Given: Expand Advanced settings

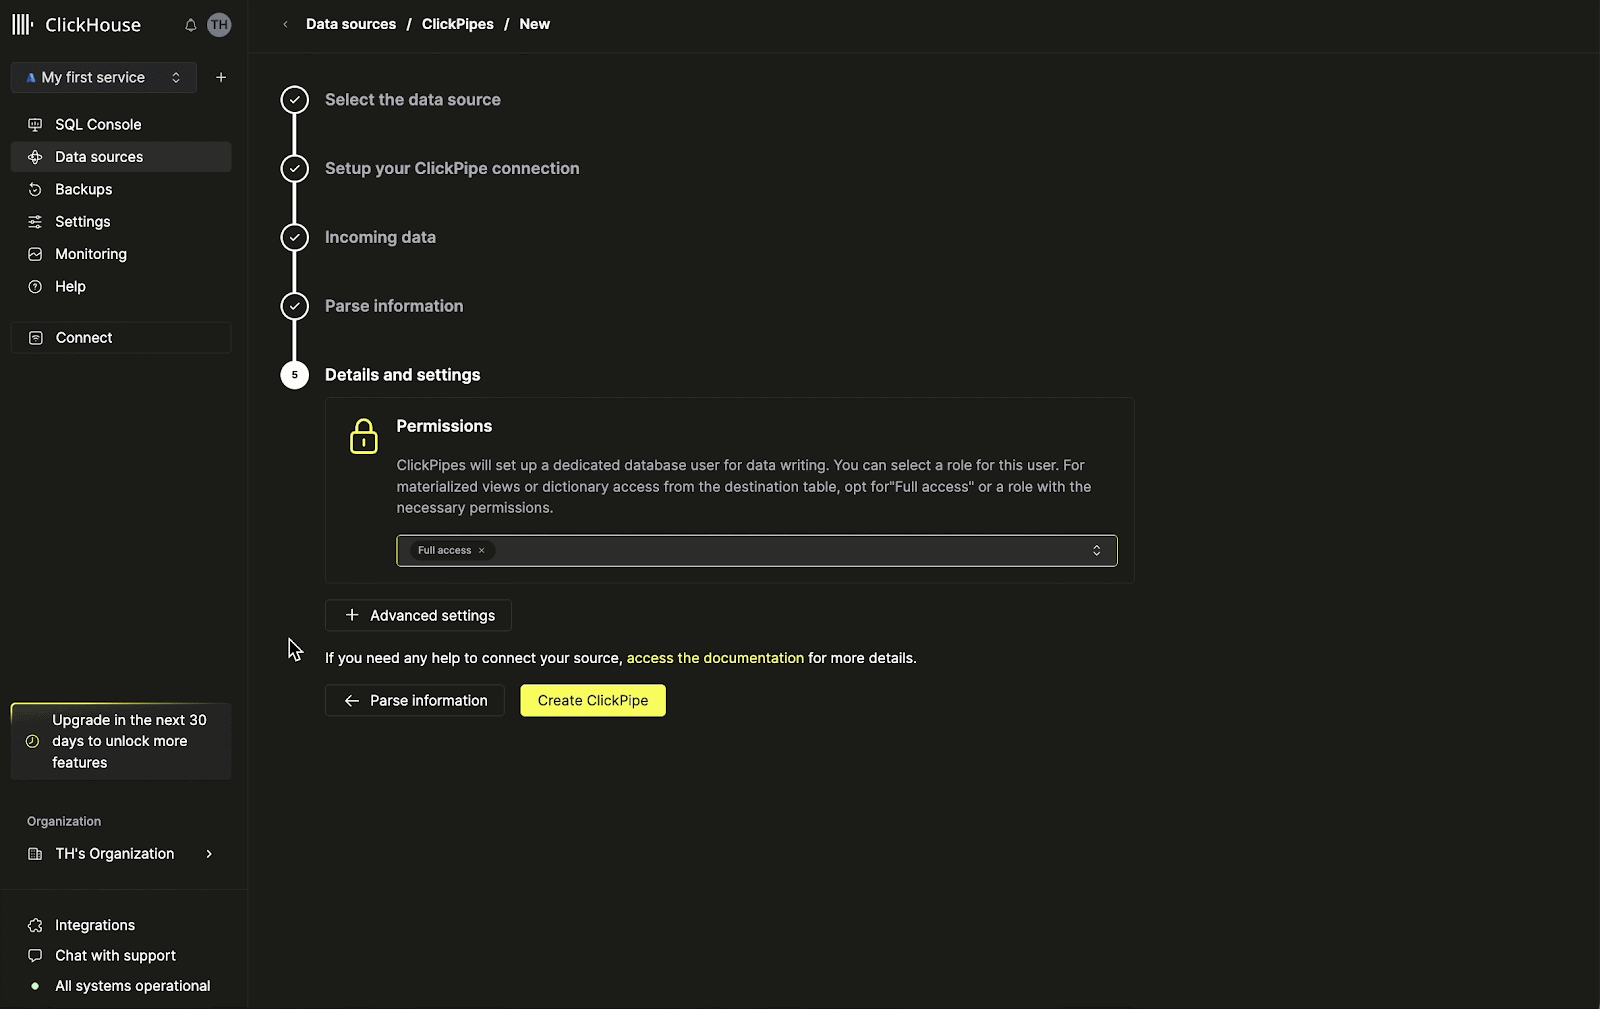Looking at the screenshot, I should tap(418, 615).
